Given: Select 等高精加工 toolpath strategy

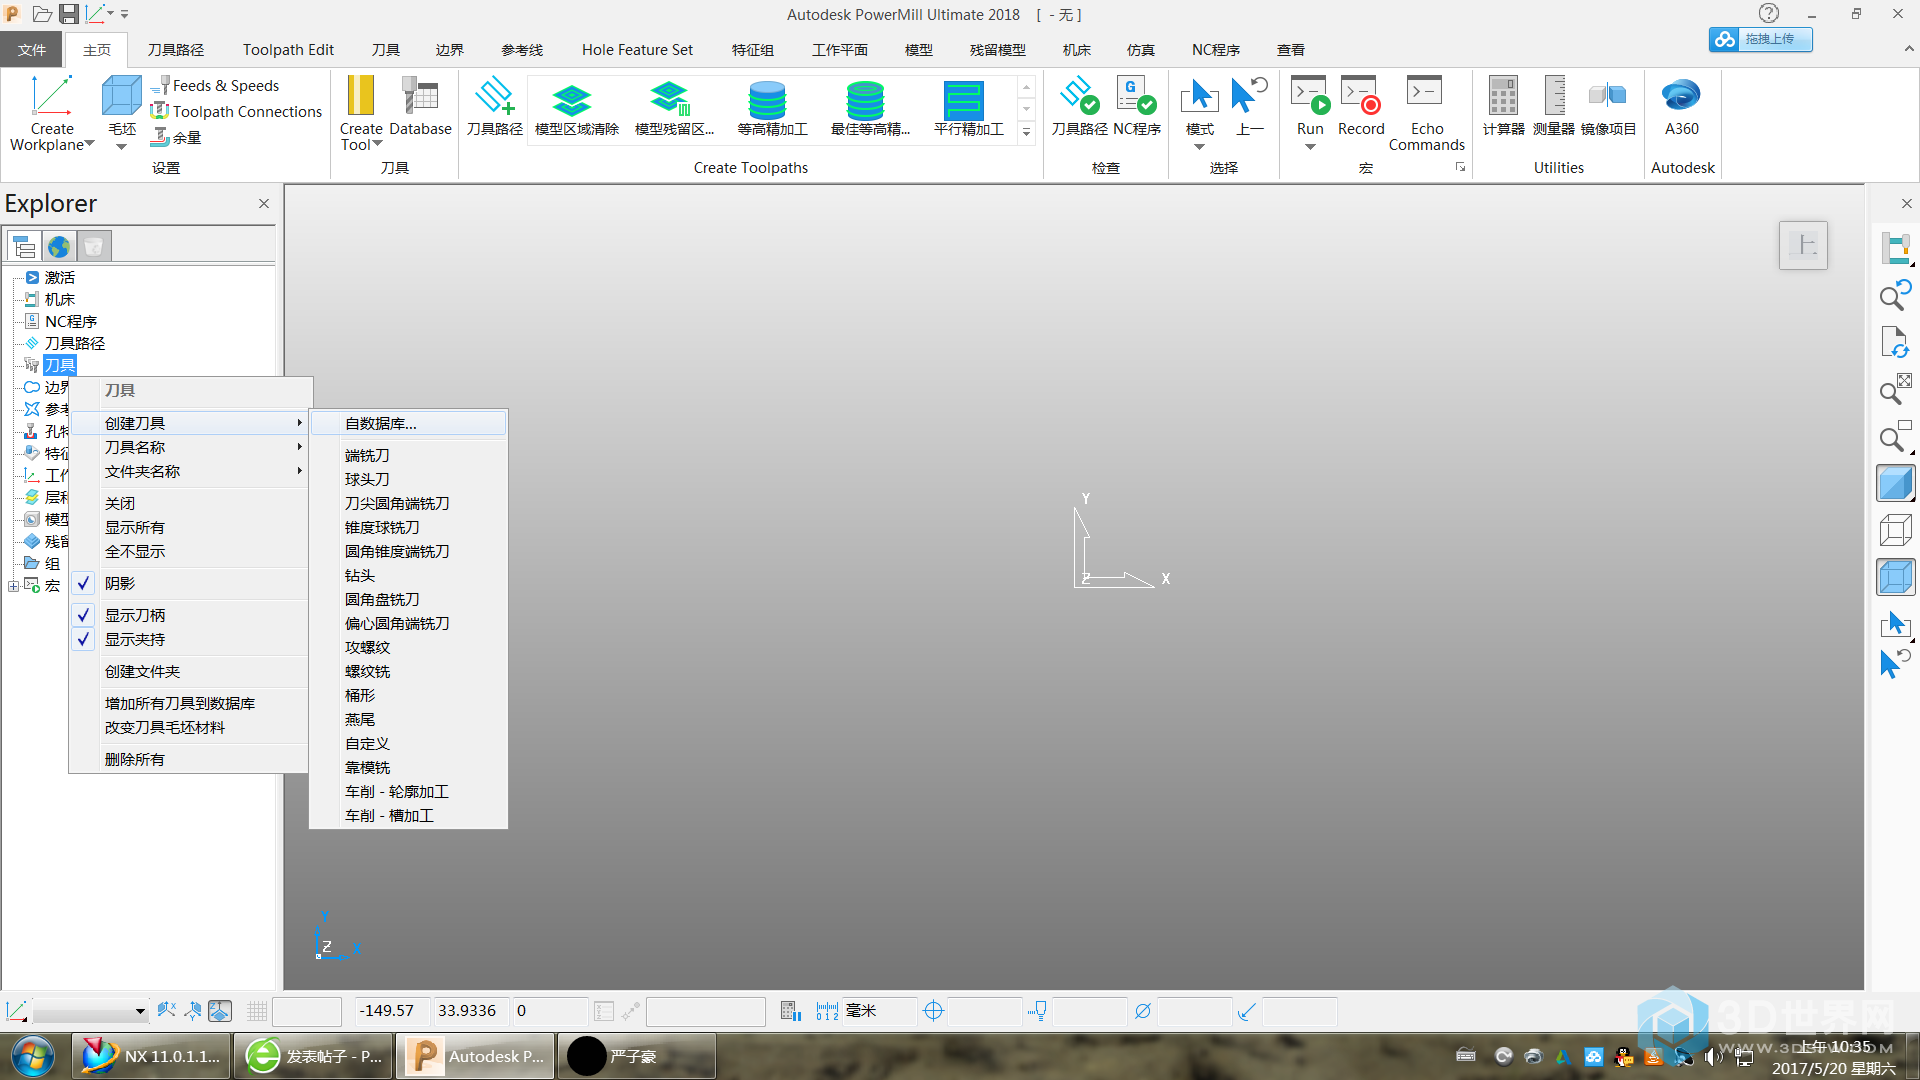Looking at the screenshot, I should [x=771, y=108].
